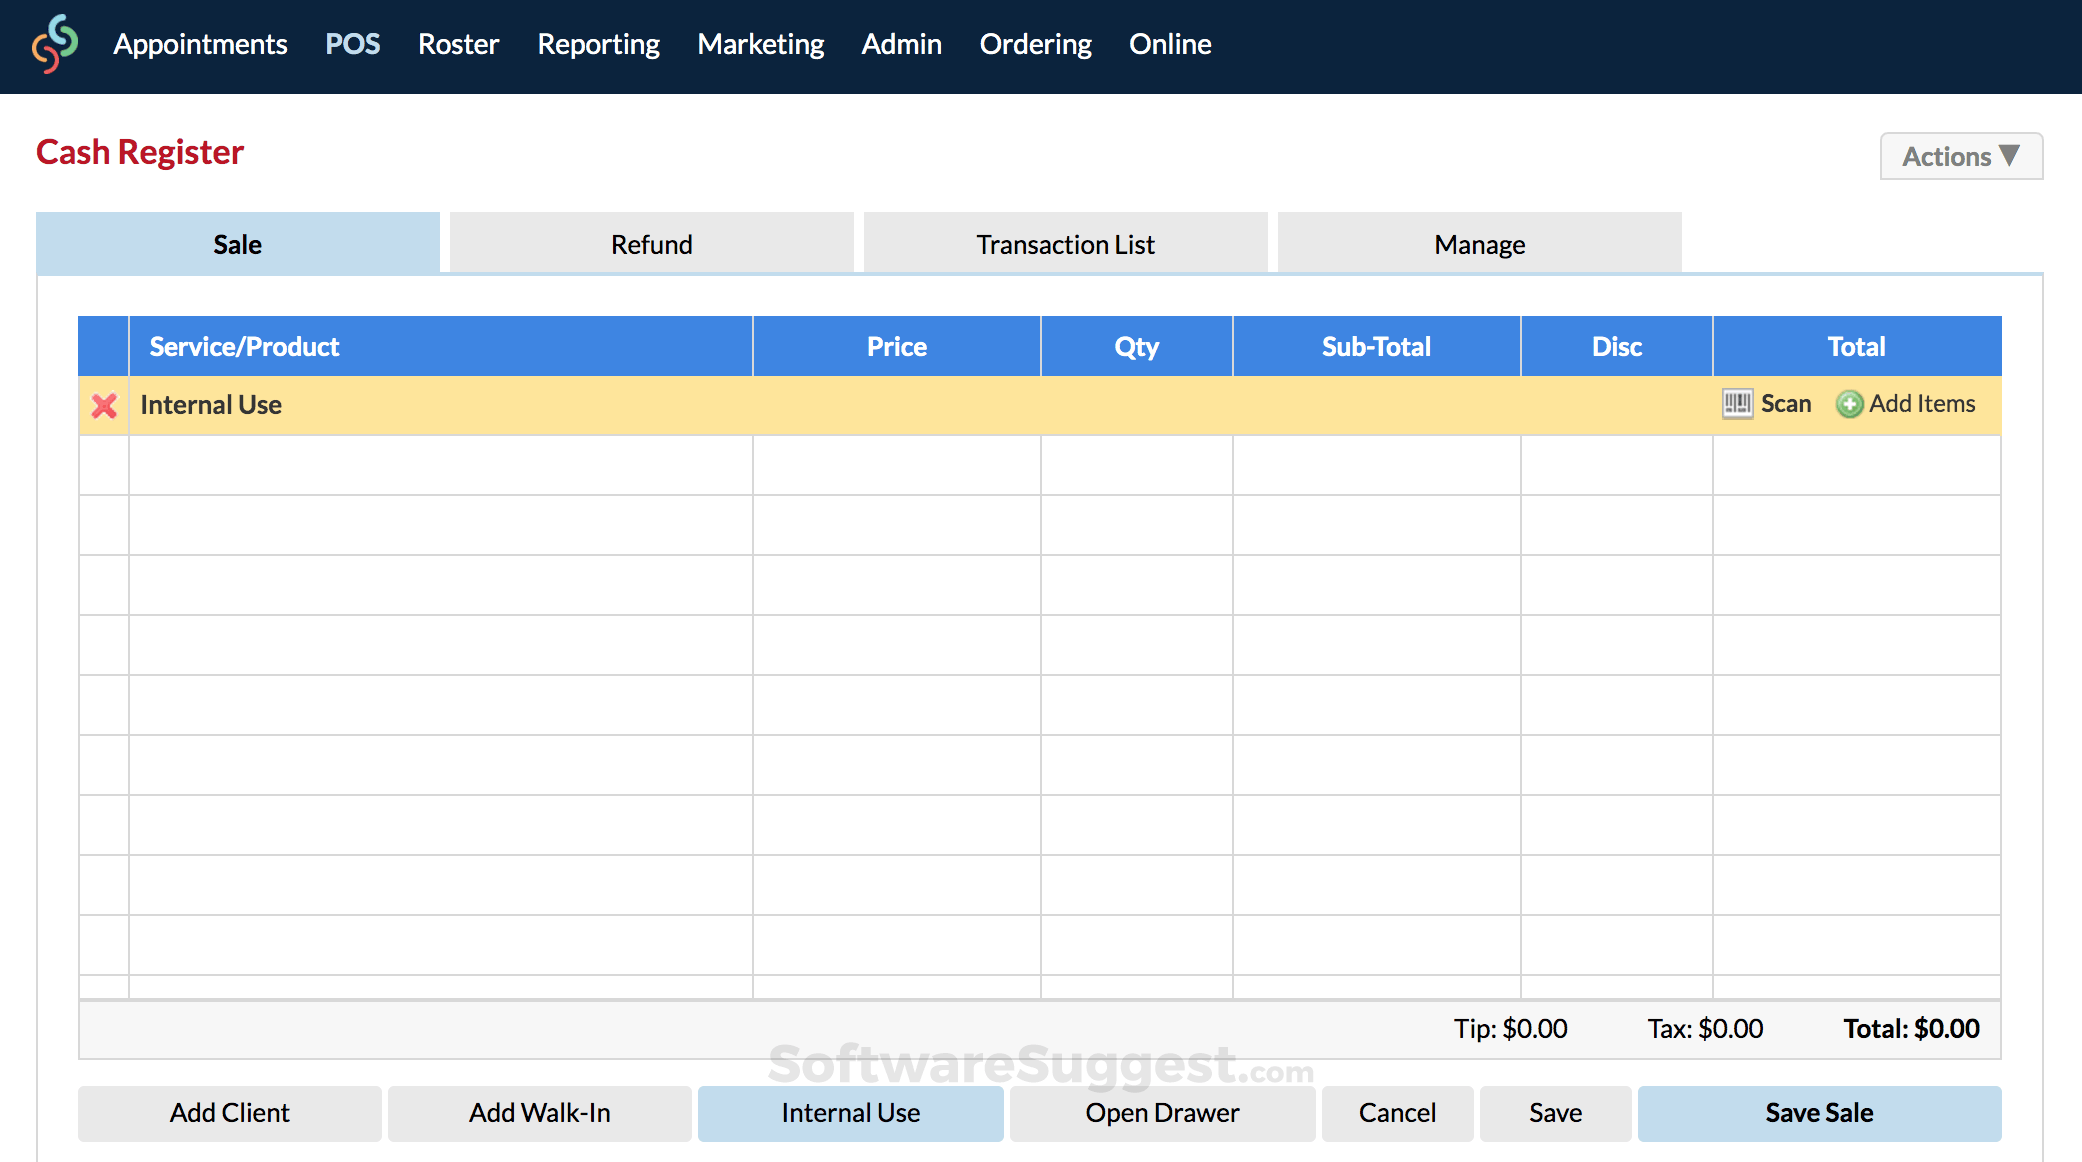Click the app logo icon

(55, 44)
